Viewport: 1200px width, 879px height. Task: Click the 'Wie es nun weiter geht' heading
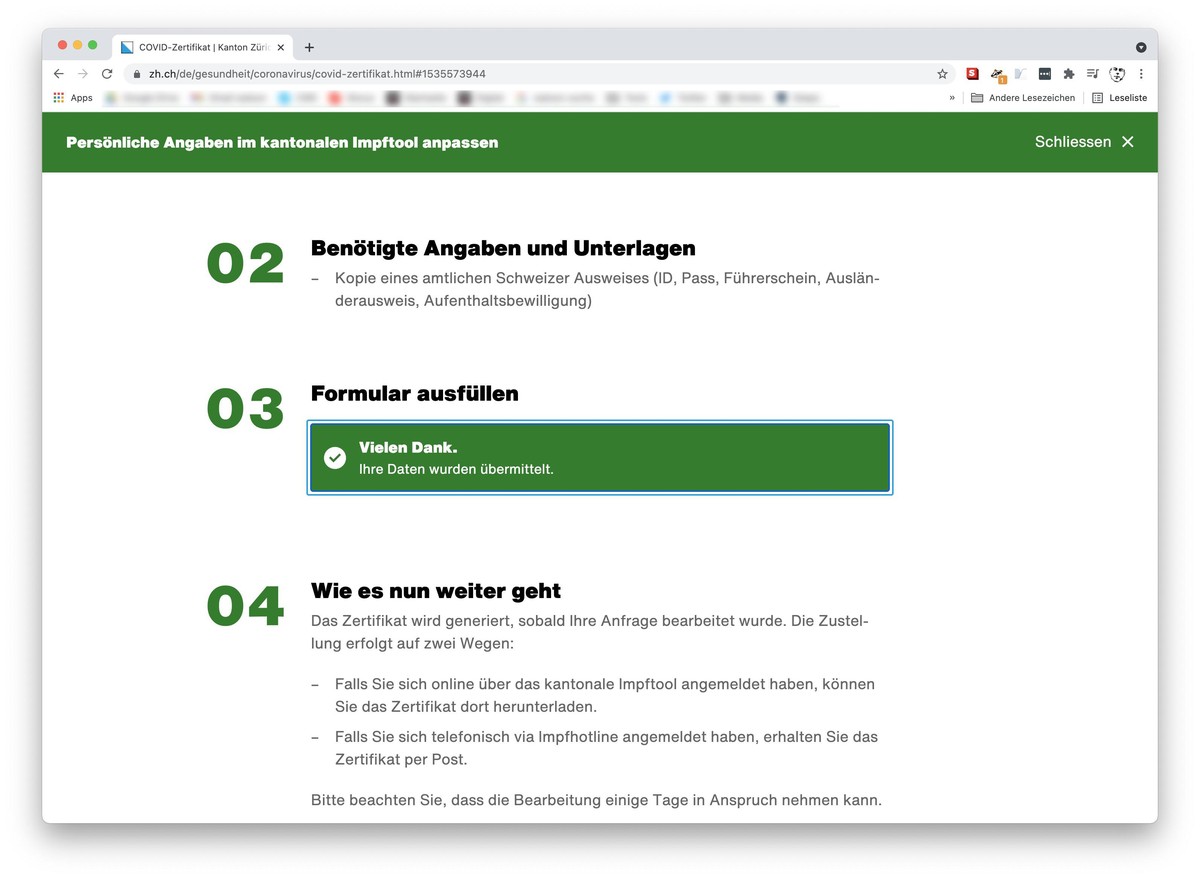click(436, 591)
